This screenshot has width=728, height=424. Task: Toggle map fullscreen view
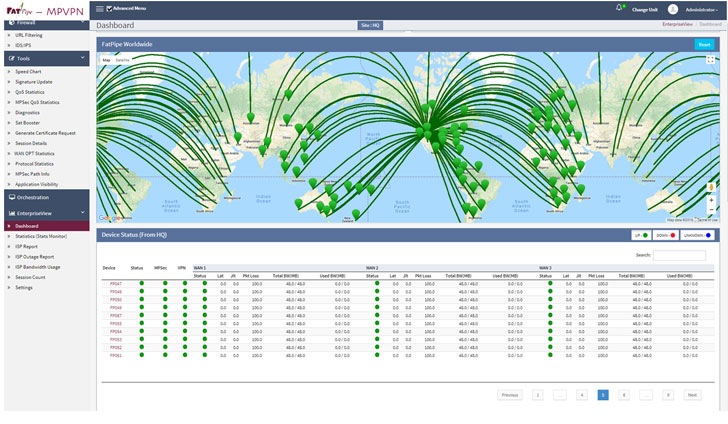710,59
